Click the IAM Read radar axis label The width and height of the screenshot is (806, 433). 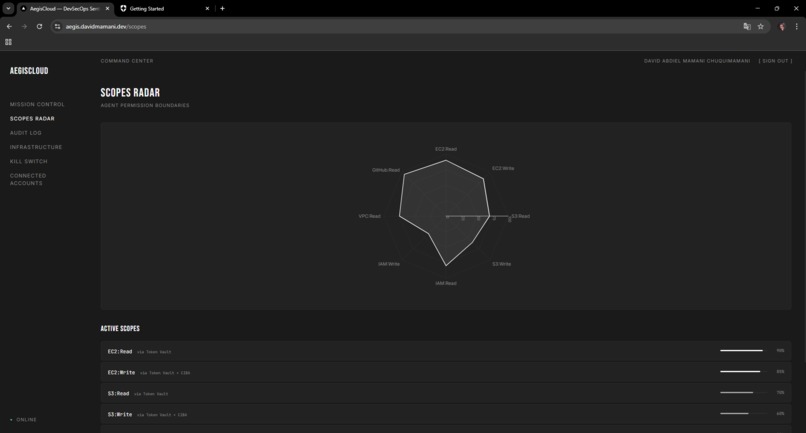pyautogui.click(x=446, y=283)
